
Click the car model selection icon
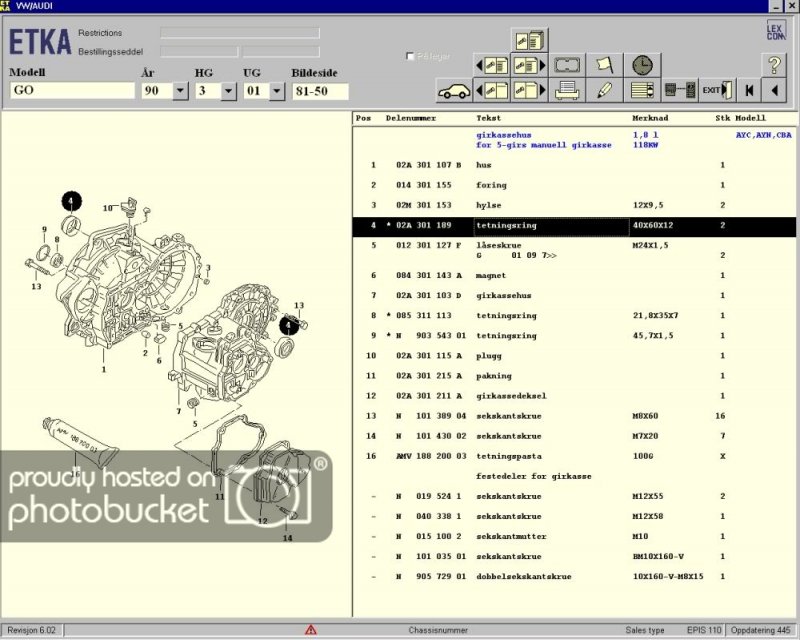click(454, 90)
